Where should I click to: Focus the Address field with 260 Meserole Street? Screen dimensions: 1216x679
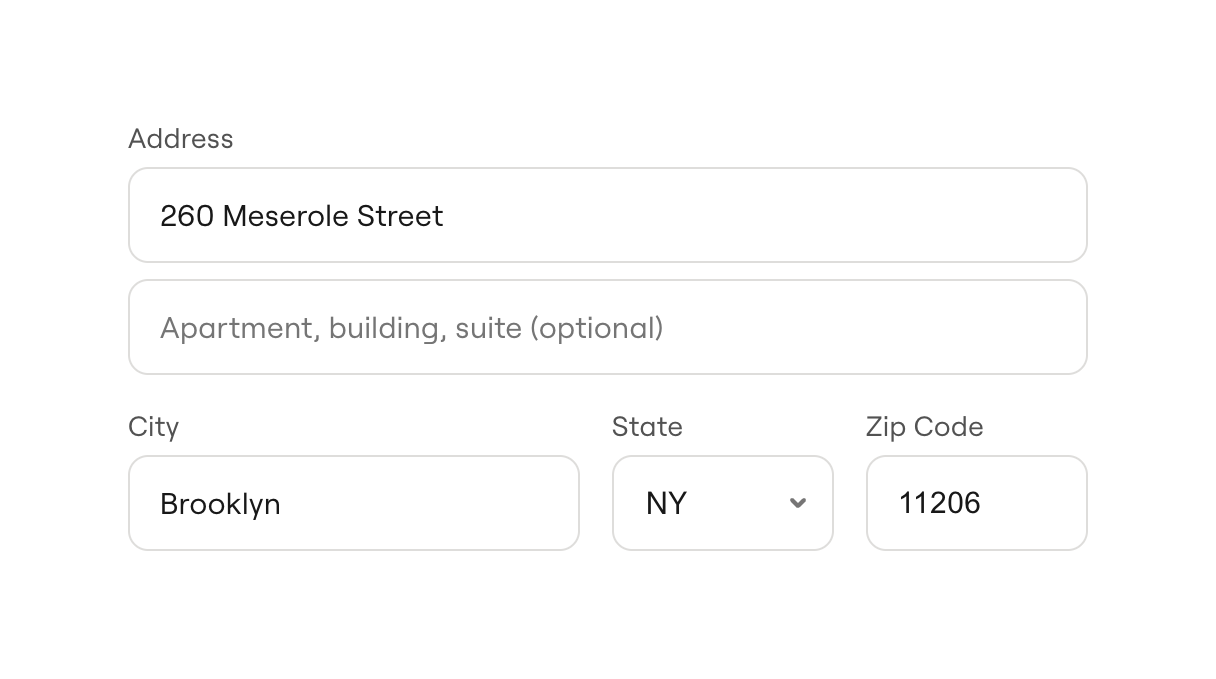607,215
